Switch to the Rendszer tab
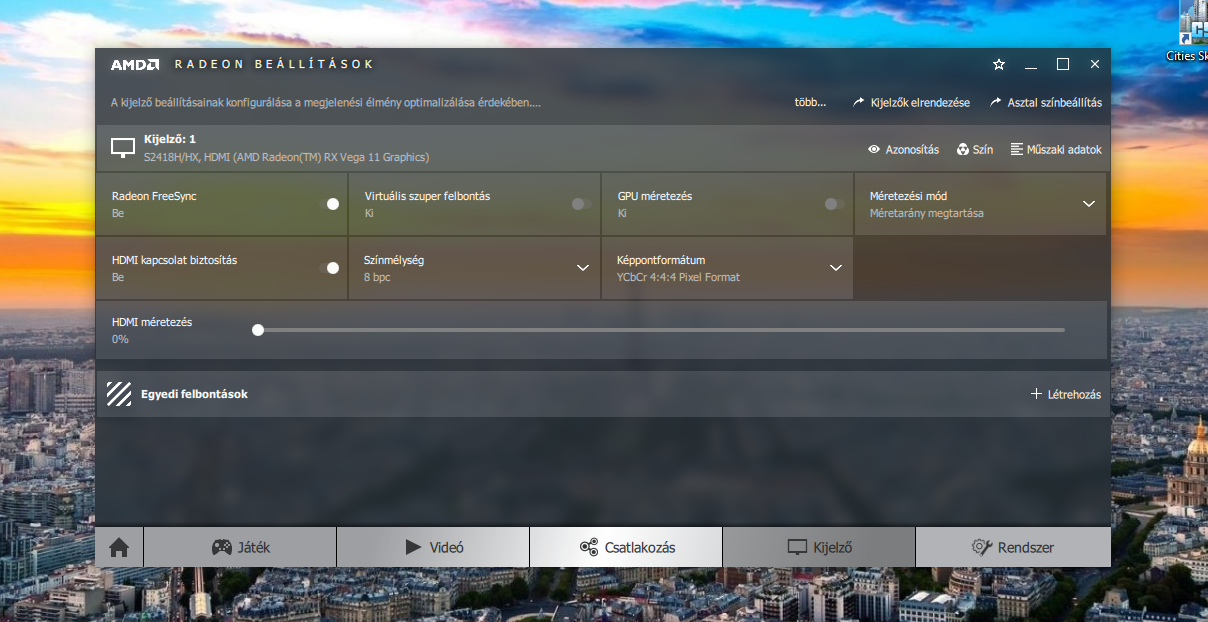This screenshot has width=1208, height=622. click(x=1013, y=547)
